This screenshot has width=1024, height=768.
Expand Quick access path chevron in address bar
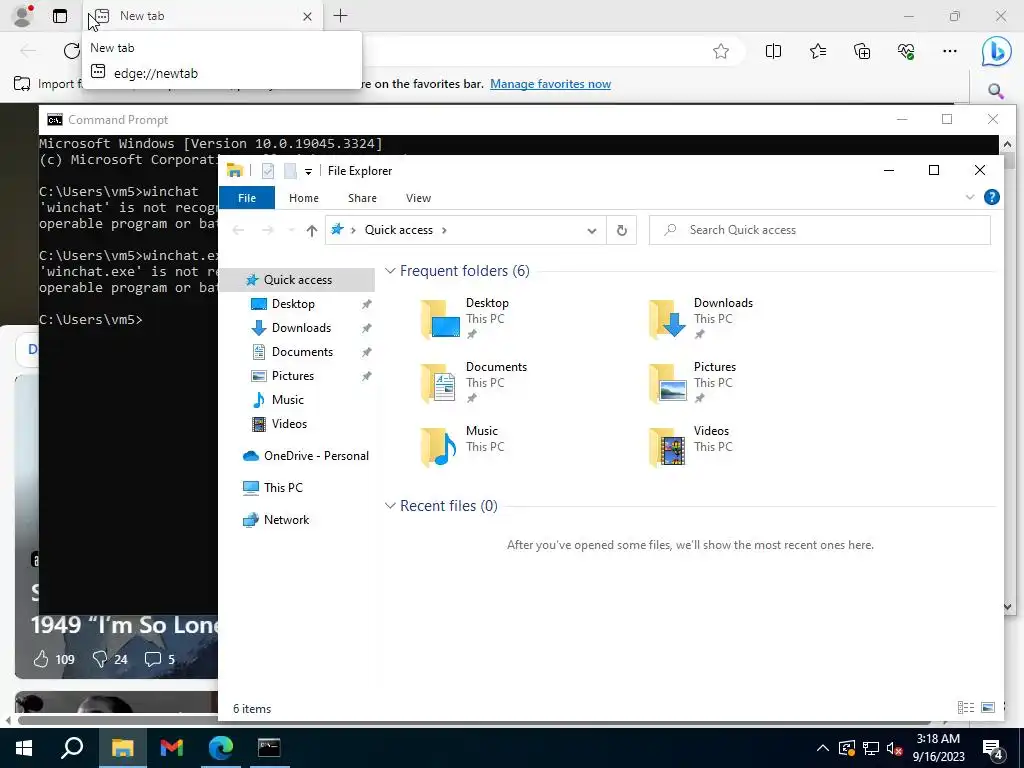click(444, 230)
